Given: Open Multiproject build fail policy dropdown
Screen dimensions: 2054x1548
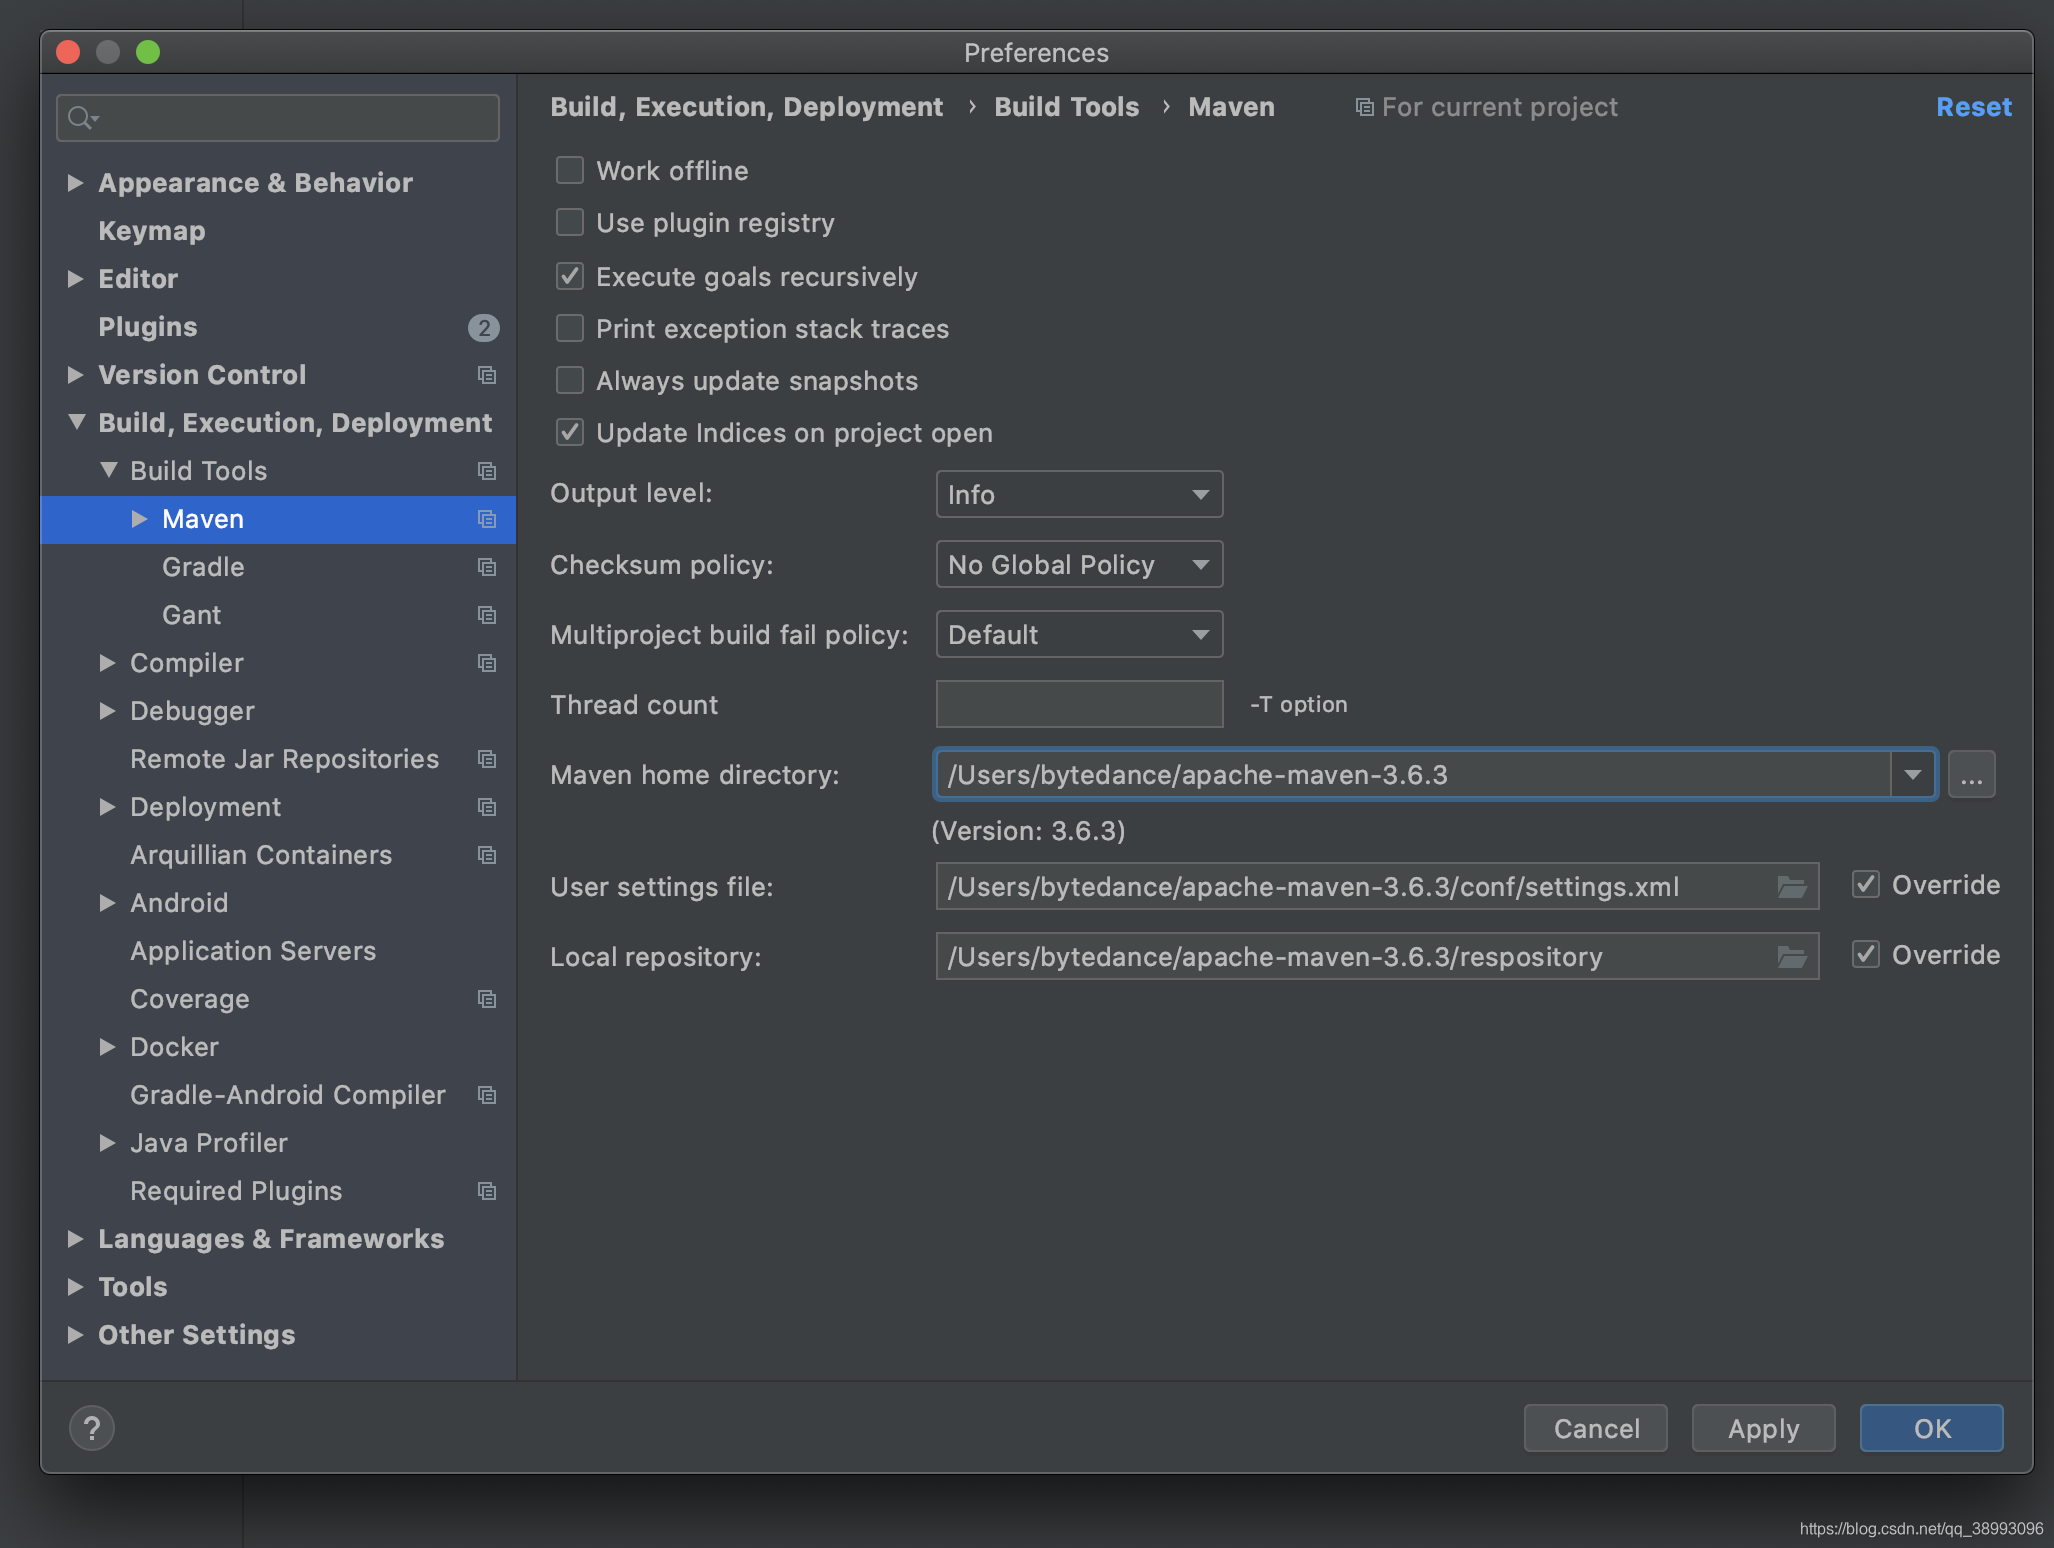Looking at the screenshot, I should pos(1079,634).
